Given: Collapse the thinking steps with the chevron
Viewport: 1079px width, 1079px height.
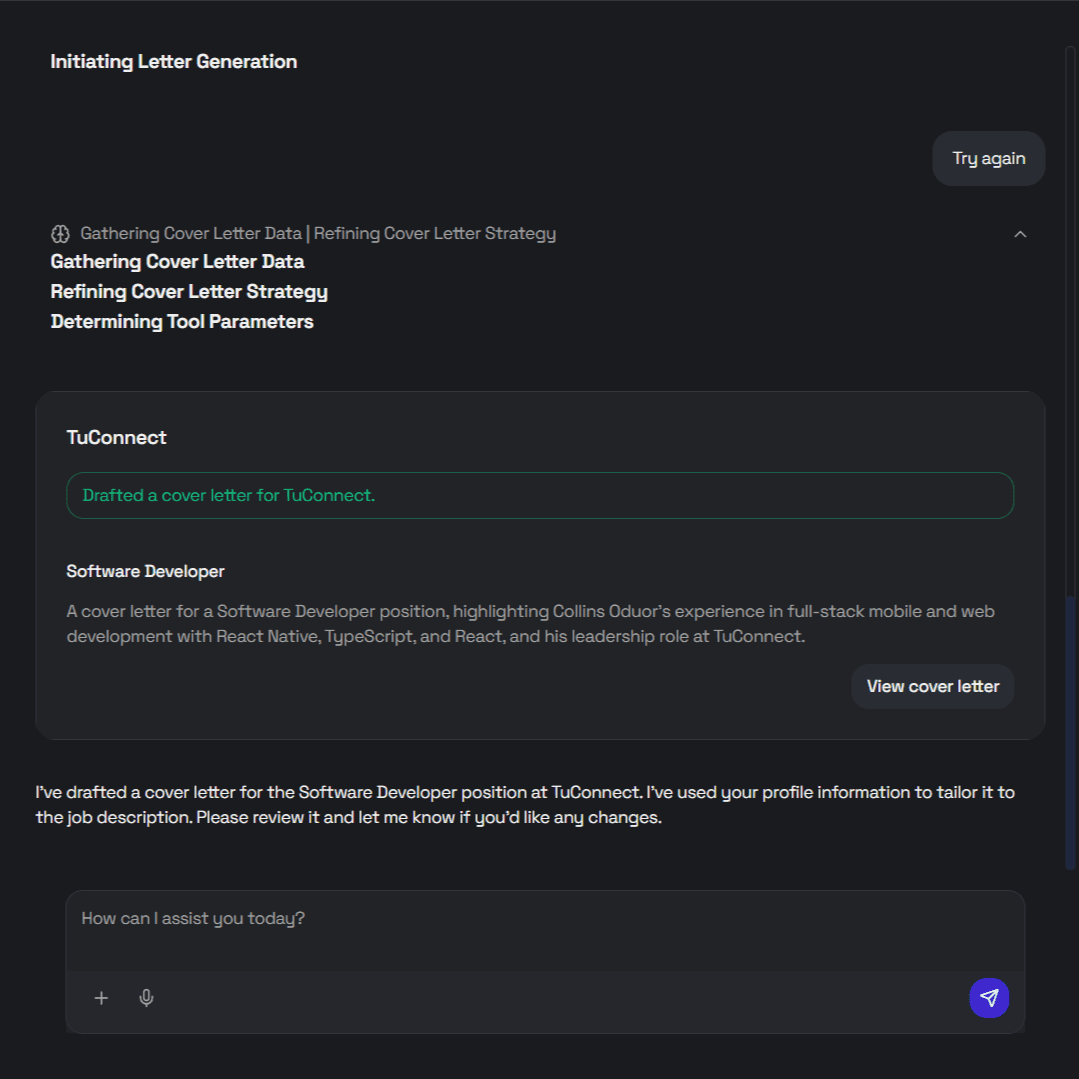Looking at the screenshot, I should (1020, 234).
